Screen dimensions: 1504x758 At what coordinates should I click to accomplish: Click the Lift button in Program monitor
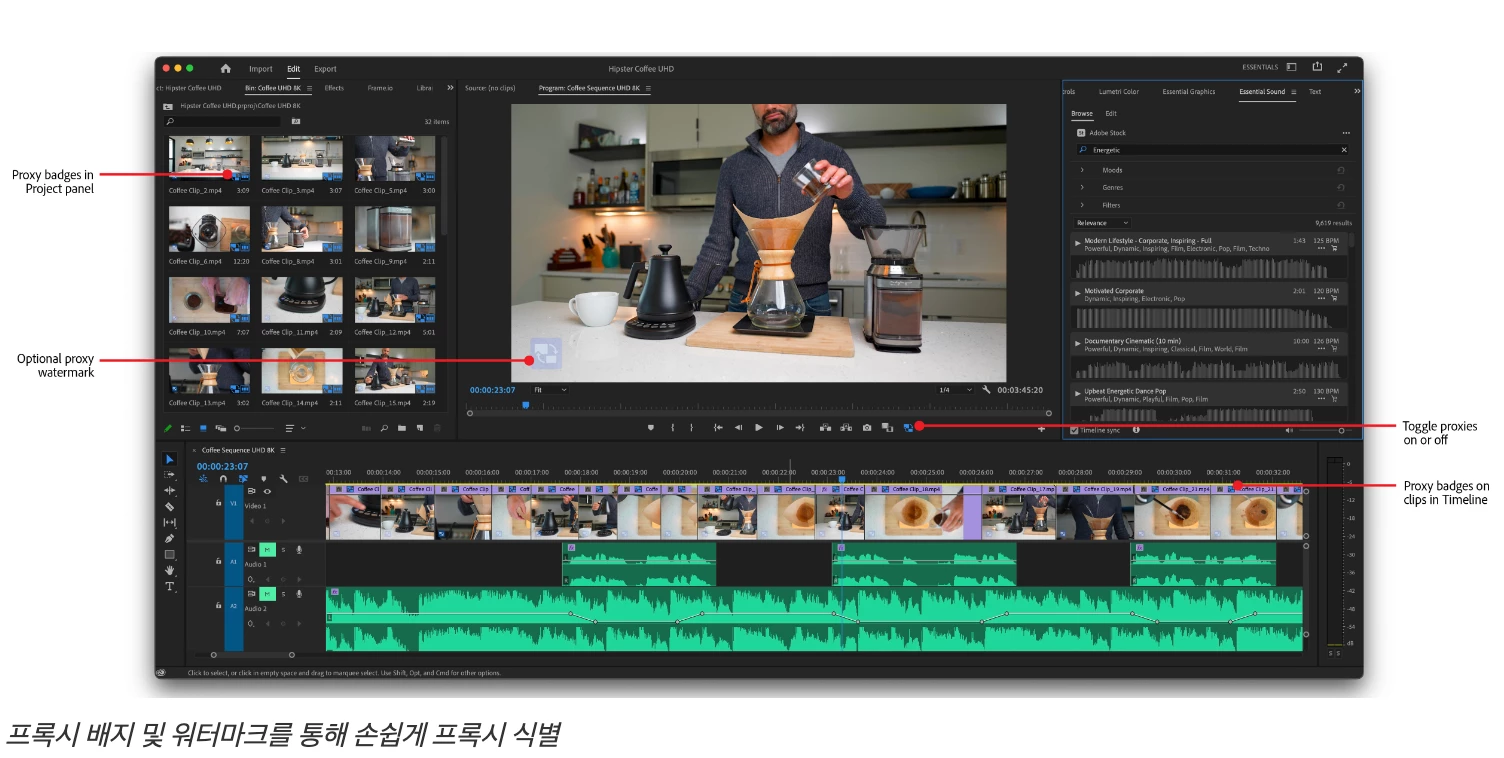tap(825, 427)
